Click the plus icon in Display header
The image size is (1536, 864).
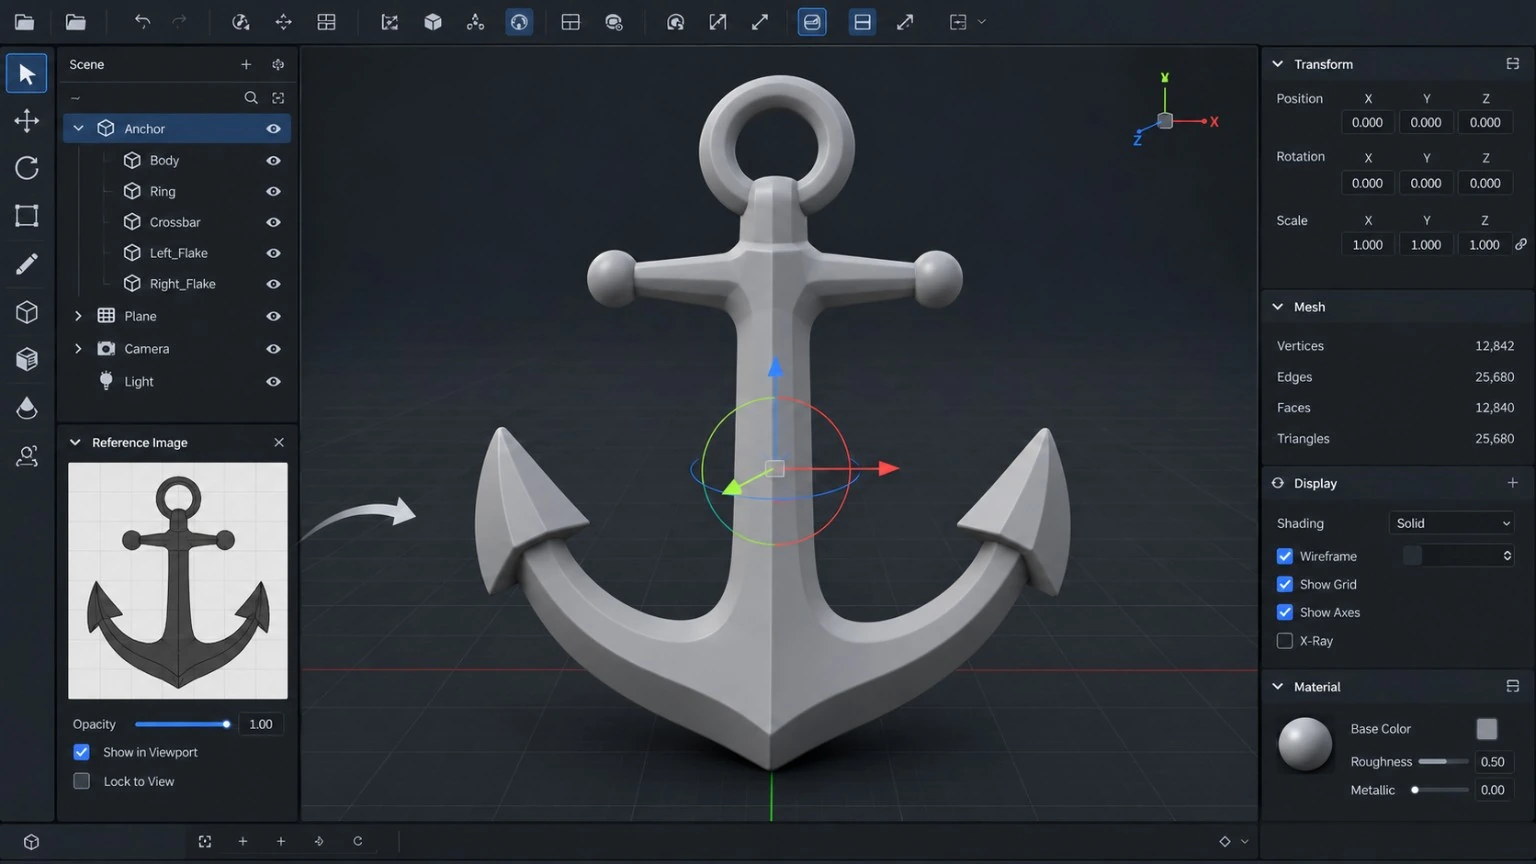[x=1513, y=483]
